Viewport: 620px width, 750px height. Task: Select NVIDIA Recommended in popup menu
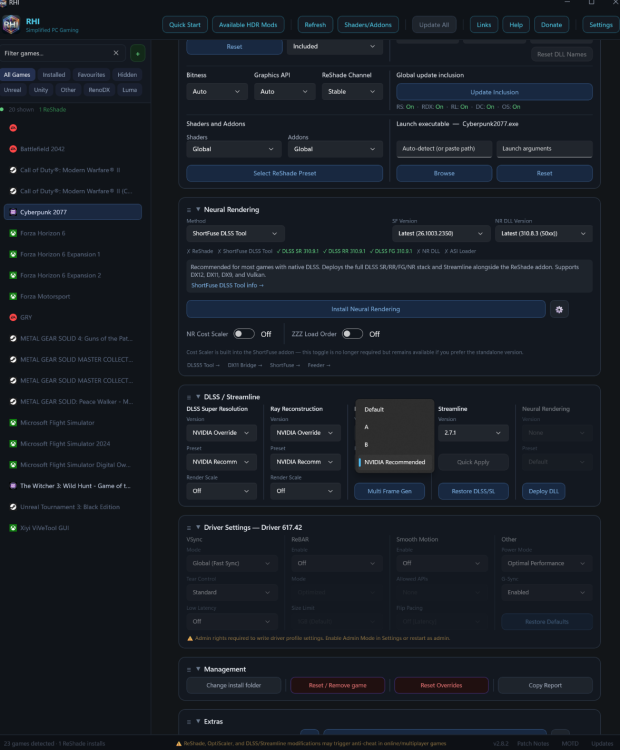tap(395, 462)
